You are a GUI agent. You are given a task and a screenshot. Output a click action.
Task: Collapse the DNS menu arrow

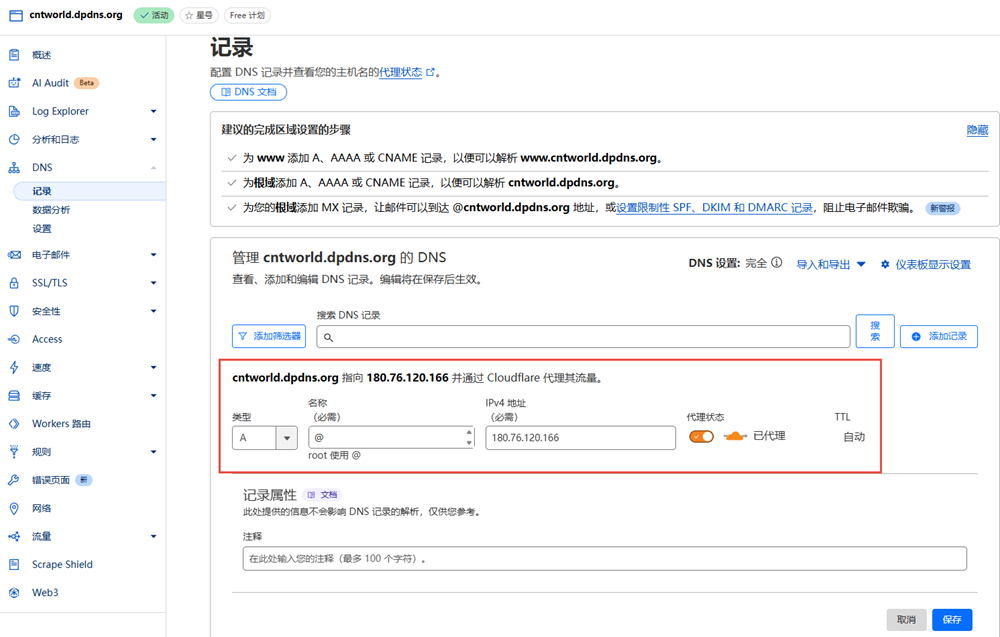click(x=153, y=168)
